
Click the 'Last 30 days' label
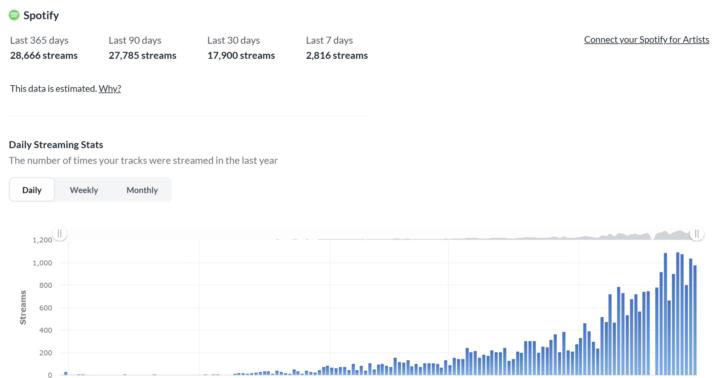(234, 40)
